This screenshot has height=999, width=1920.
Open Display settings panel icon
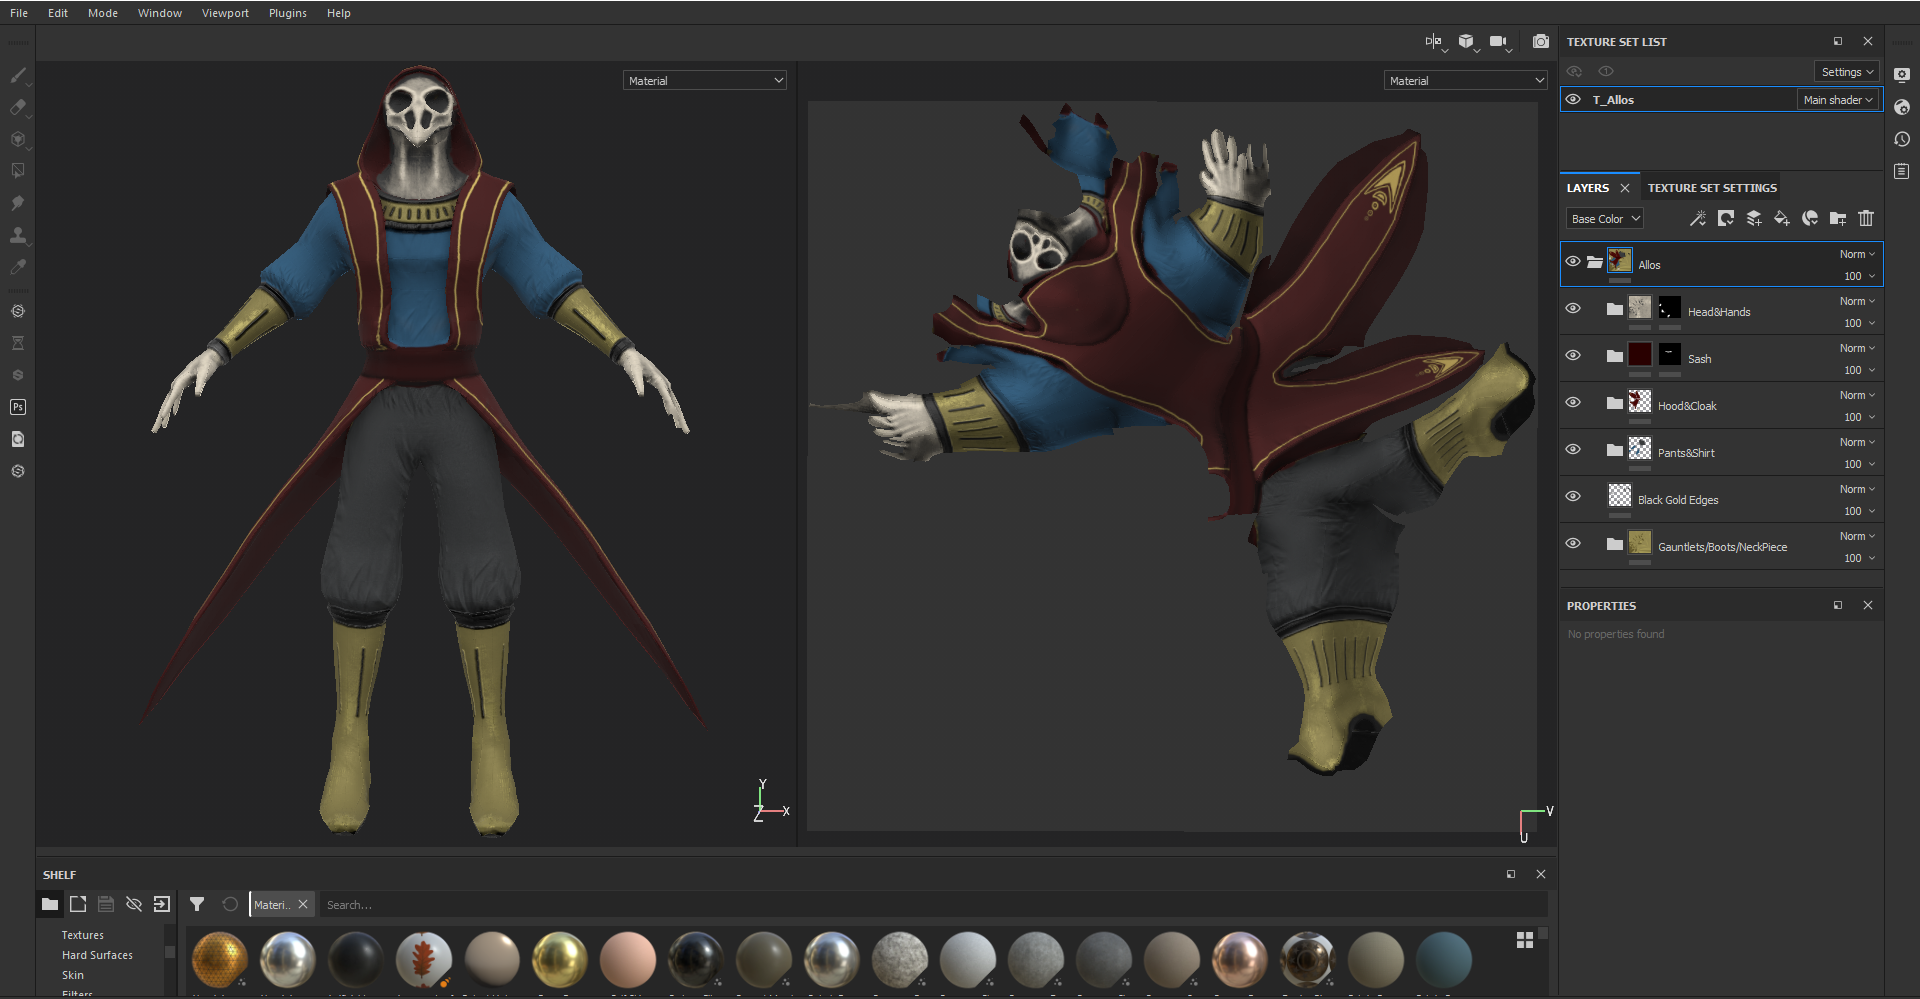(1902, 75)
